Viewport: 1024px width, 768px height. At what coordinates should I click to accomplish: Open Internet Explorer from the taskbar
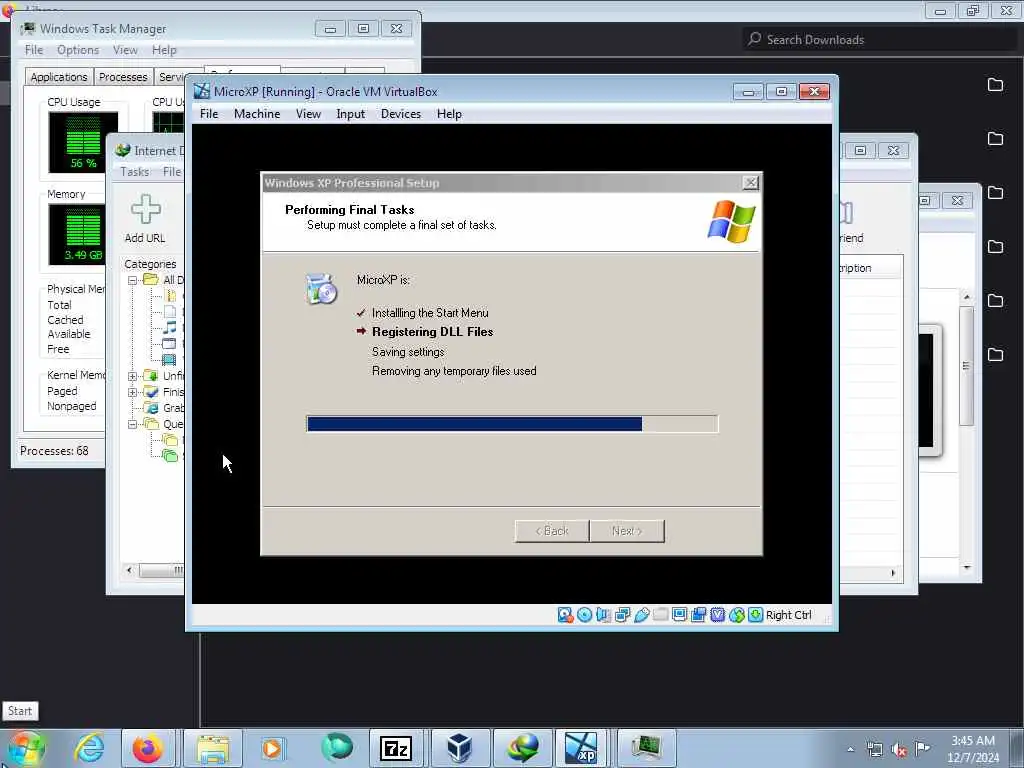[89, 748]
